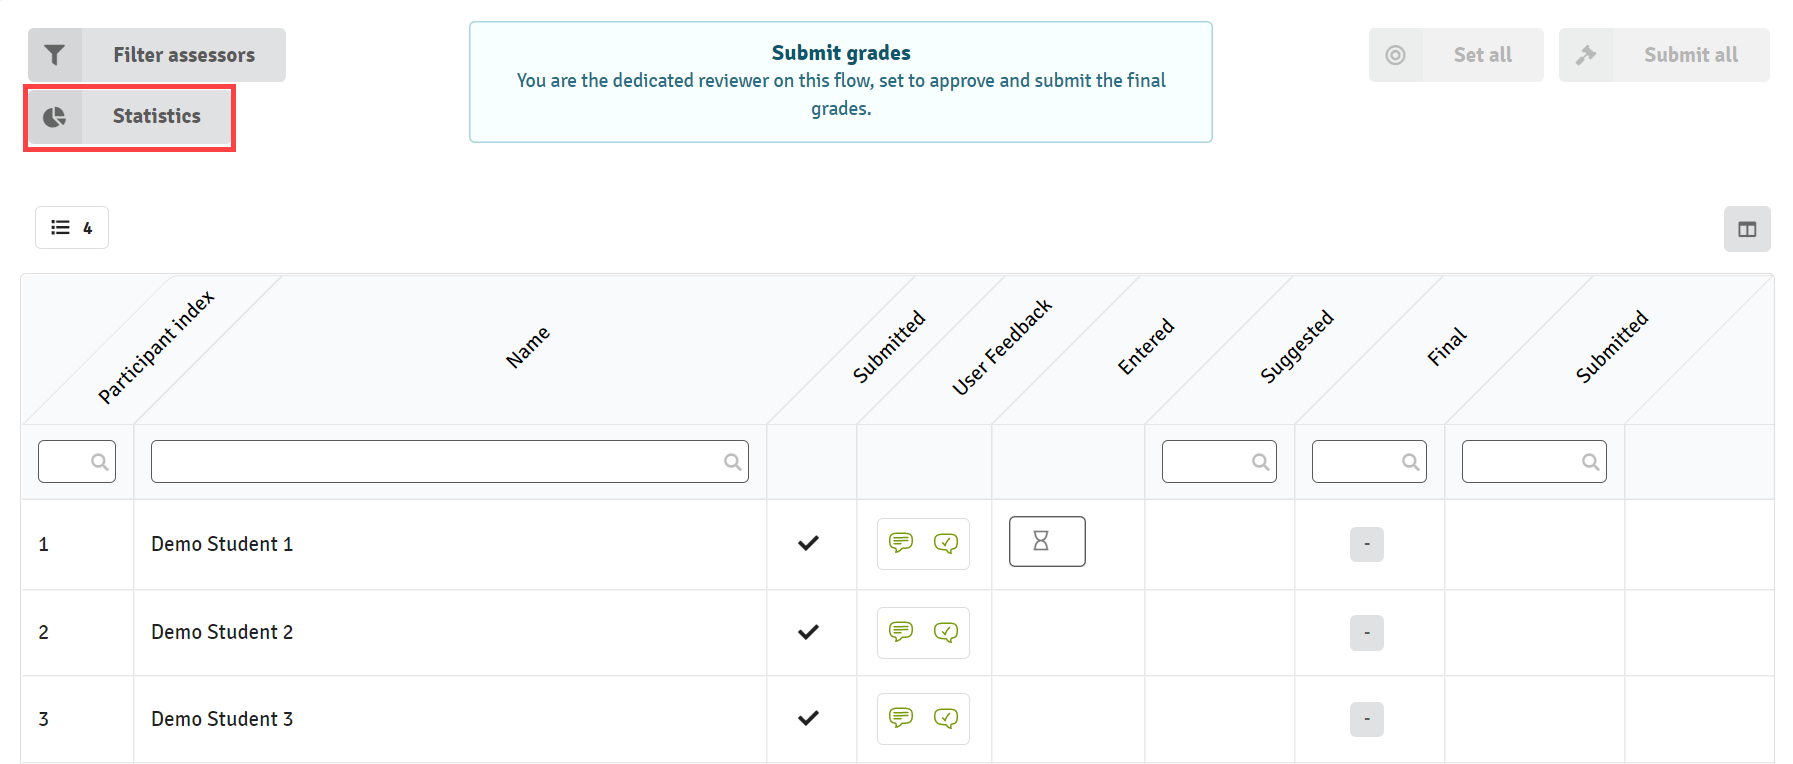Screen dimensions: 1793x764
Task: Click the Final grade dash for Demo Student 3
Action: (1367, 719)
